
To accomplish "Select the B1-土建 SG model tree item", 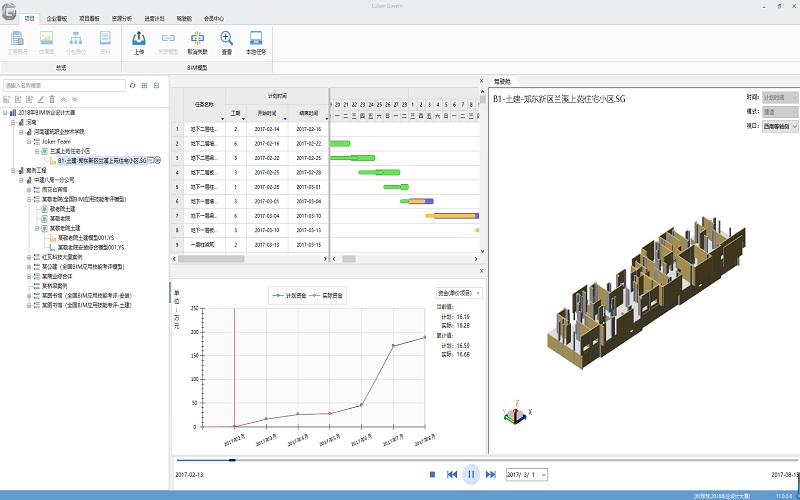I will point(102,161).
